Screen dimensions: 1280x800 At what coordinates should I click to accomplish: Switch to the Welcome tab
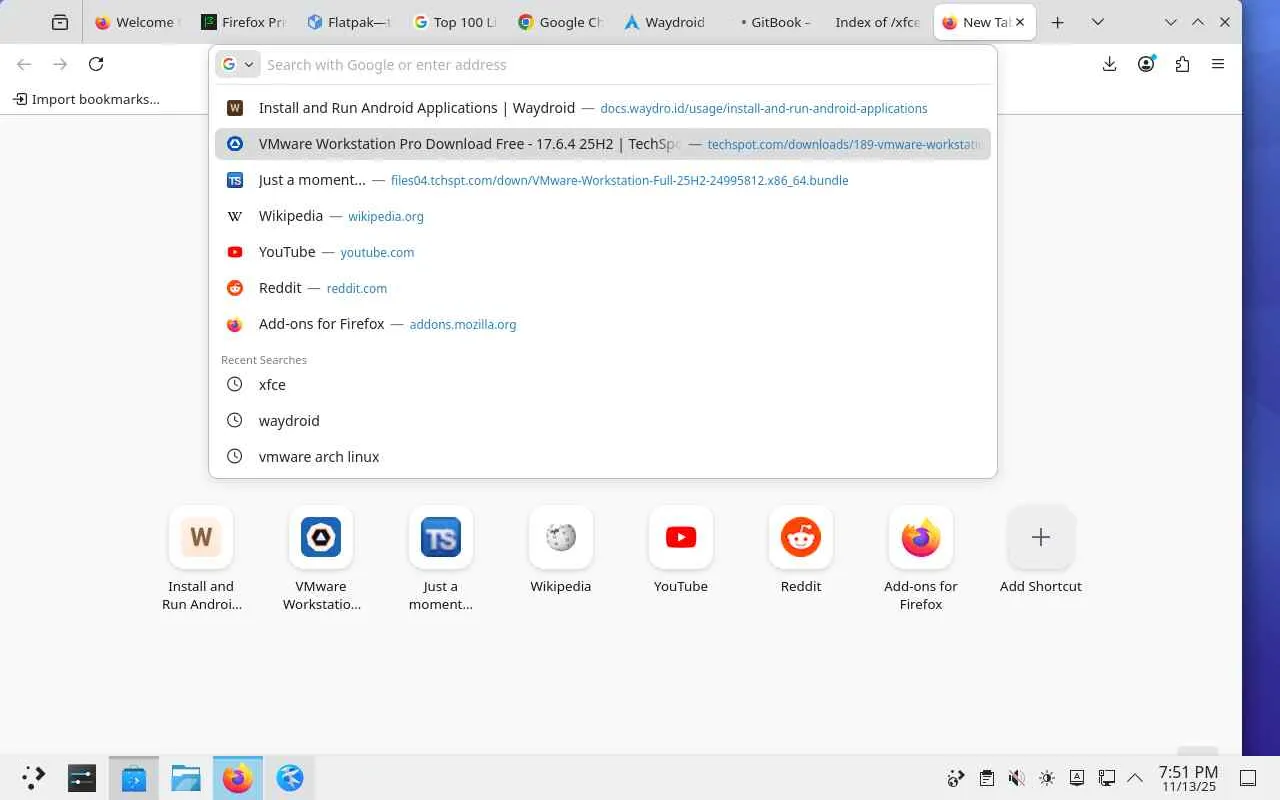pyautogui.click(x=134, y=22)
